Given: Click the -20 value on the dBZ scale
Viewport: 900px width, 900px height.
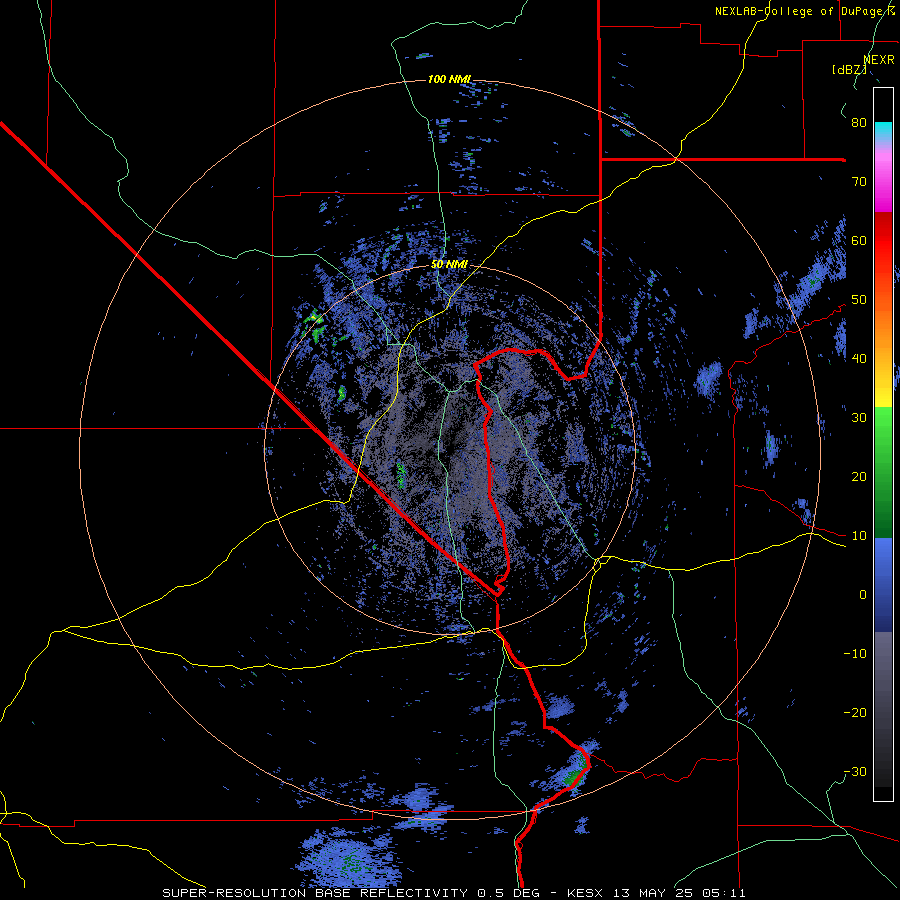Looking at the screenshot, I should (855, 713).
